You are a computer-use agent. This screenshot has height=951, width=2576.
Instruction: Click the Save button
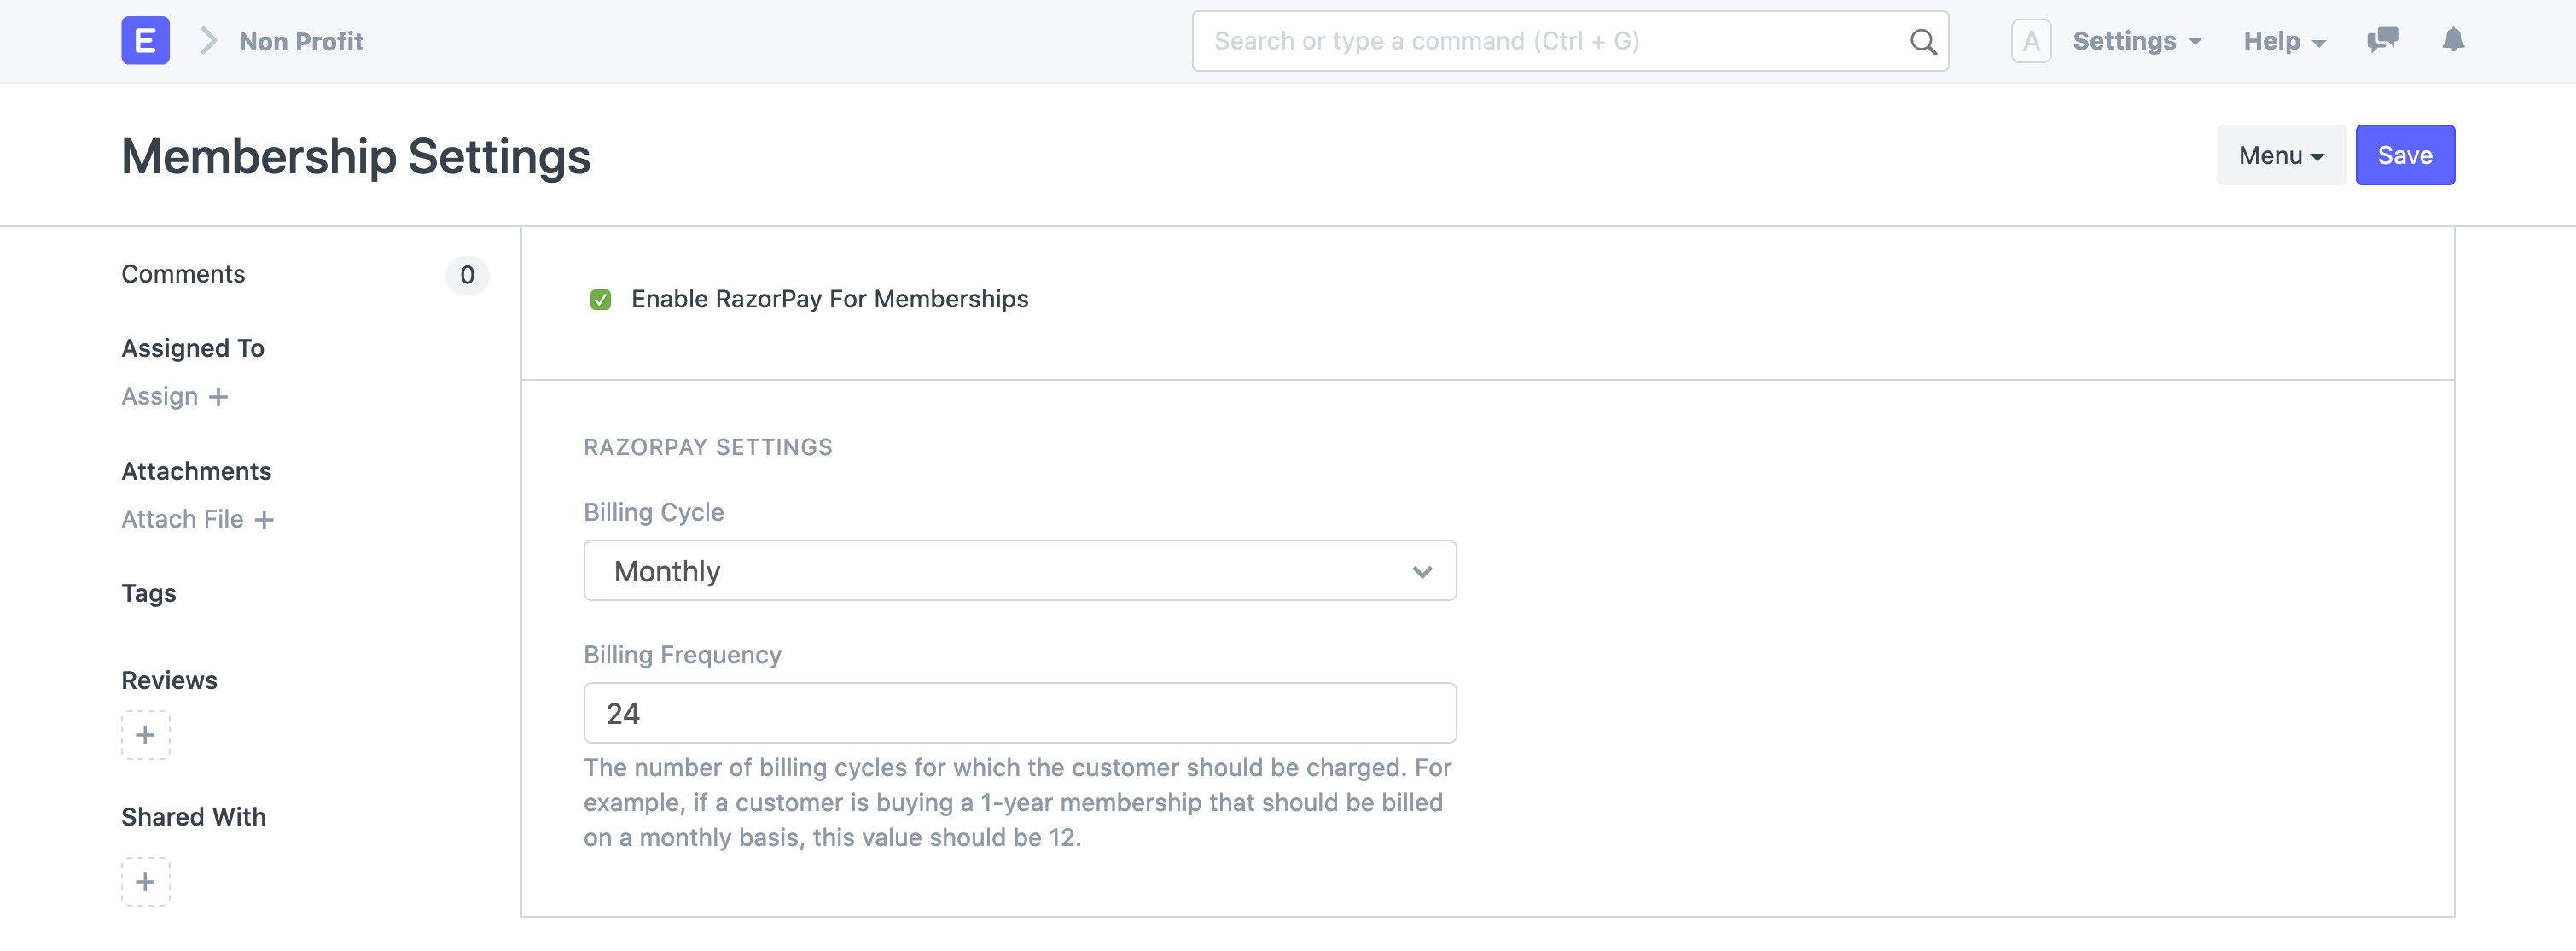2404,156
